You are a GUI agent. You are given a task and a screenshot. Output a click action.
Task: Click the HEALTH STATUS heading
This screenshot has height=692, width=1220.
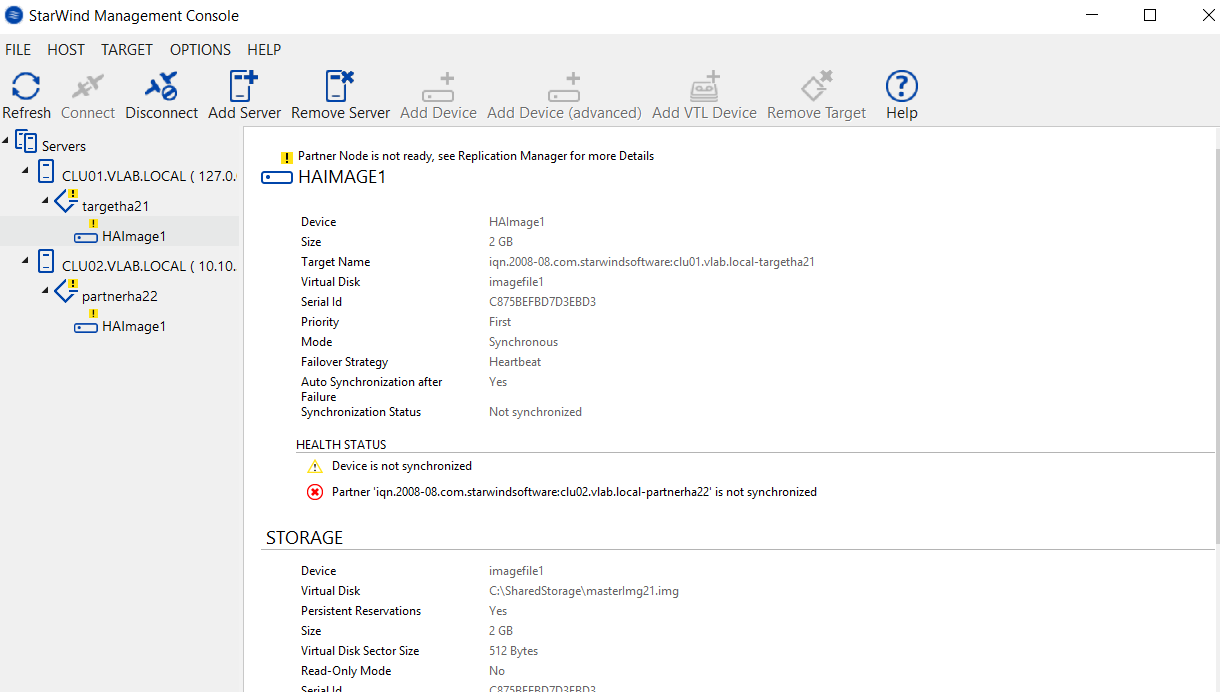point(341,444)
